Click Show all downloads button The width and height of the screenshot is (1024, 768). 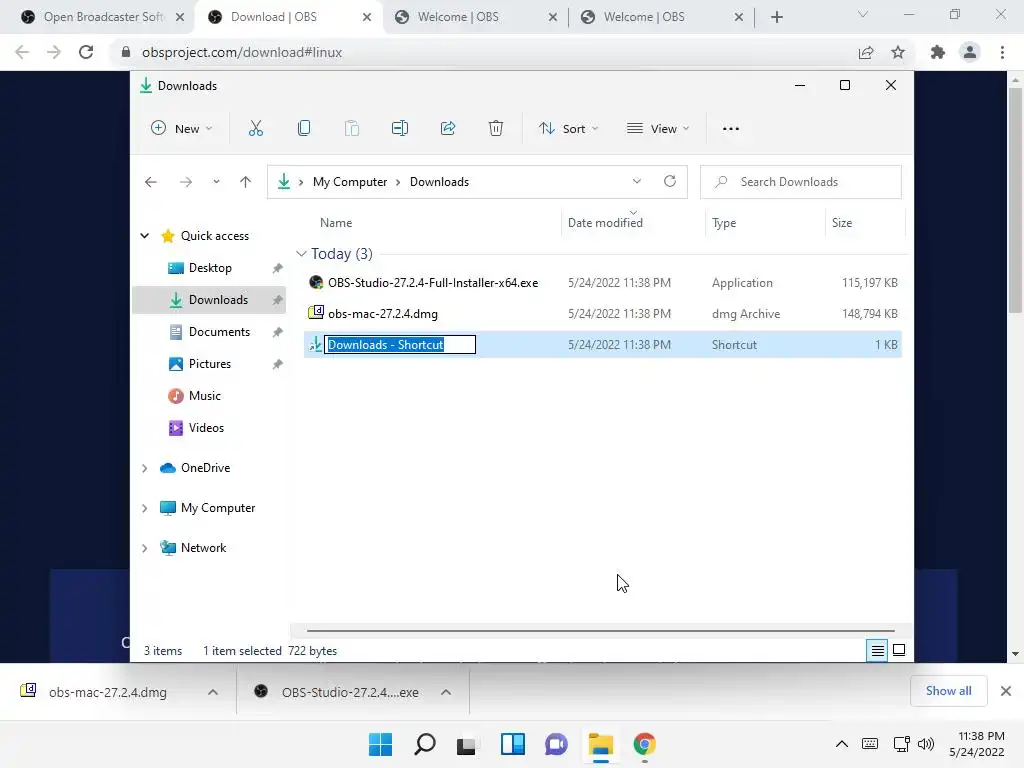pos(948,691)
